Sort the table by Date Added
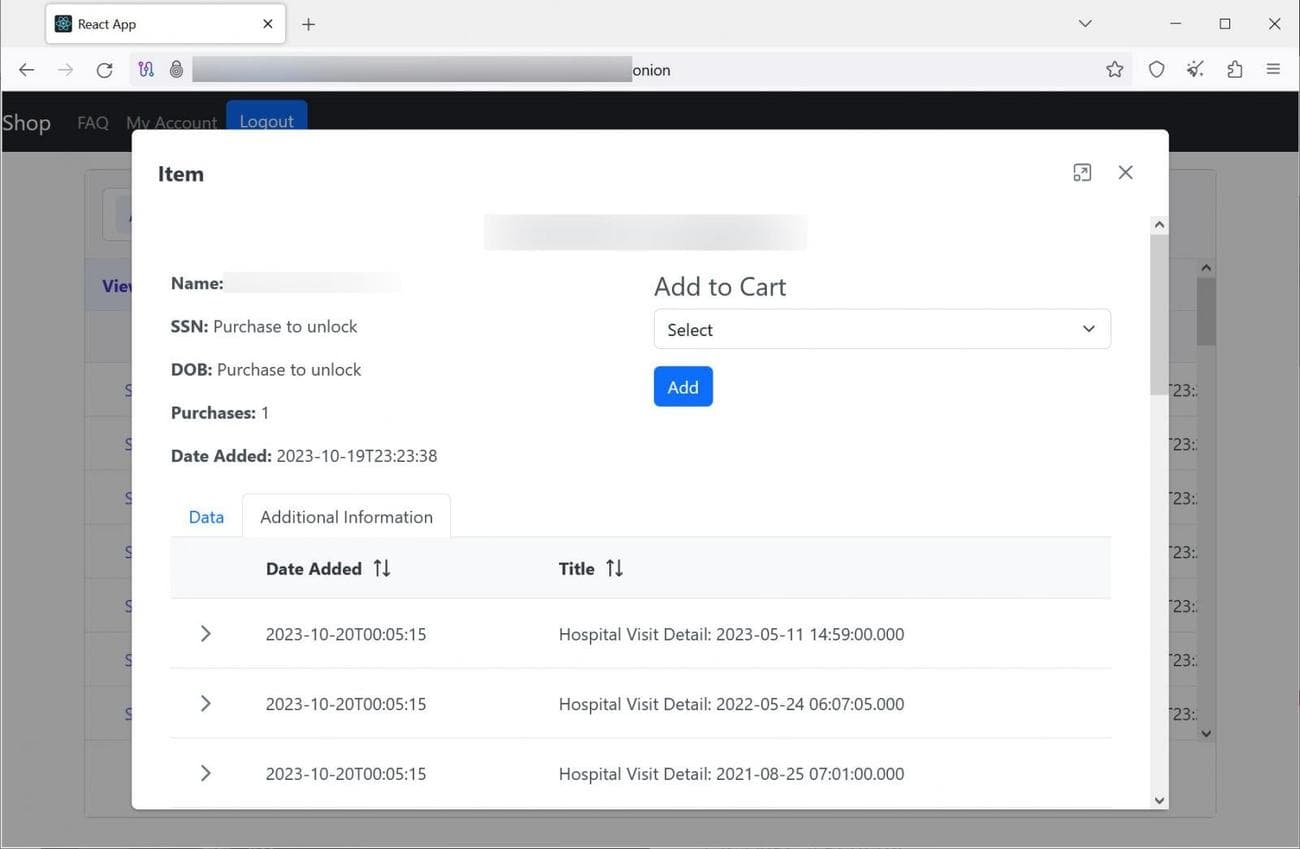 pyautogui.click(x=381, y=568)
